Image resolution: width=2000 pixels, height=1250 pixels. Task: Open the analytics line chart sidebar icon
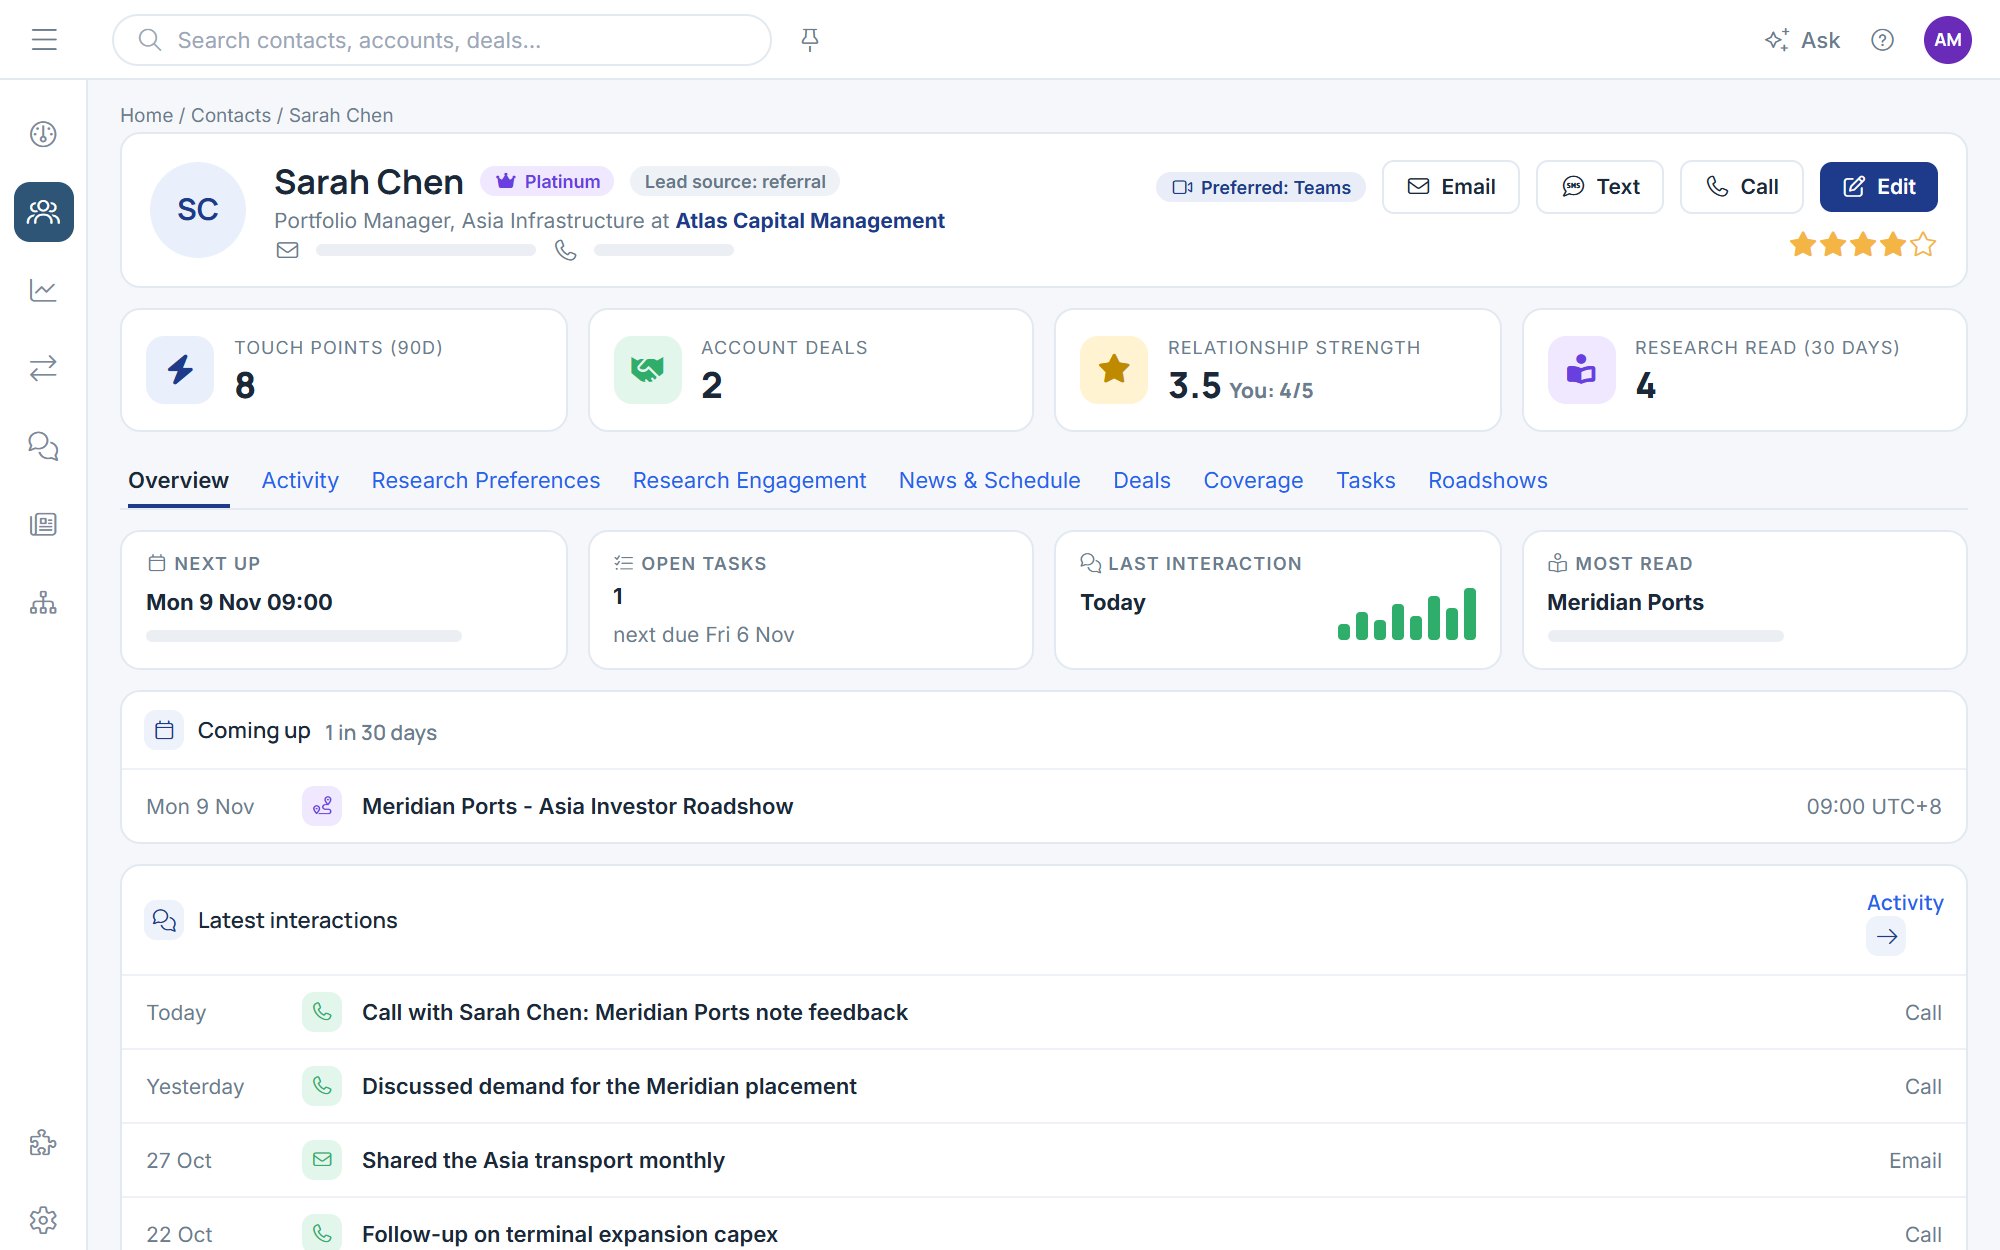pos(43,290)
